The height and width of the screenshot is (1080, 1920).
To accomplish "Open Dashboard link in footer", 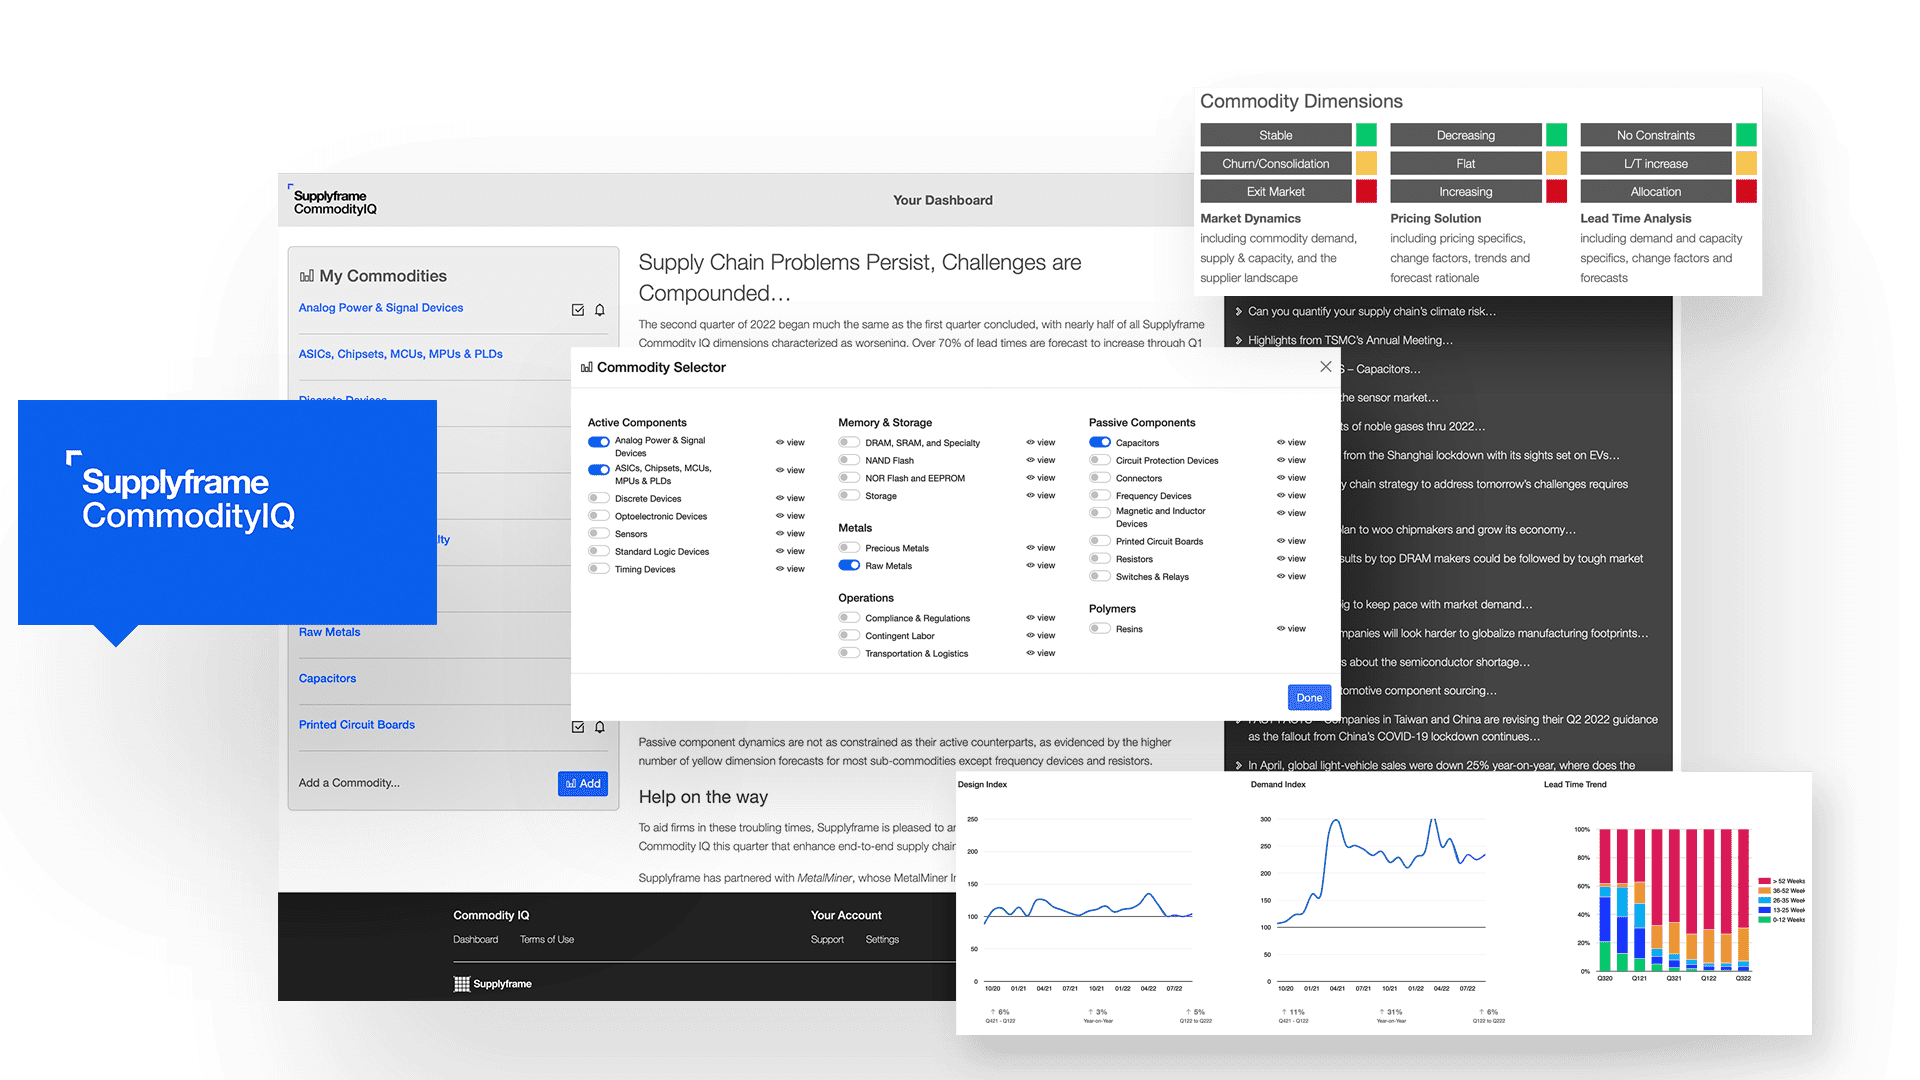I will coord(475,940).
